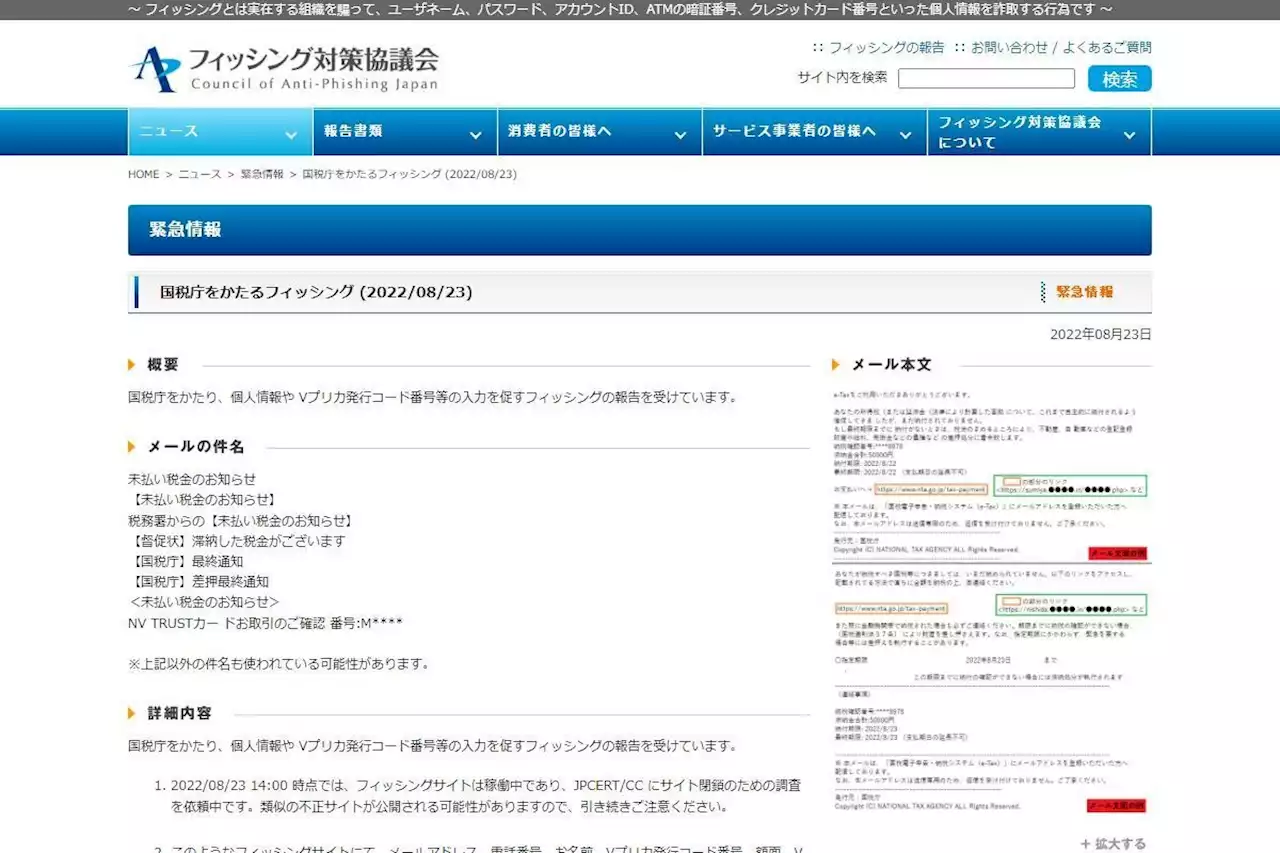This screenshot has width=1280, height=853.
Task: Click the メールの件名 section heading
Action: point(196,447)
